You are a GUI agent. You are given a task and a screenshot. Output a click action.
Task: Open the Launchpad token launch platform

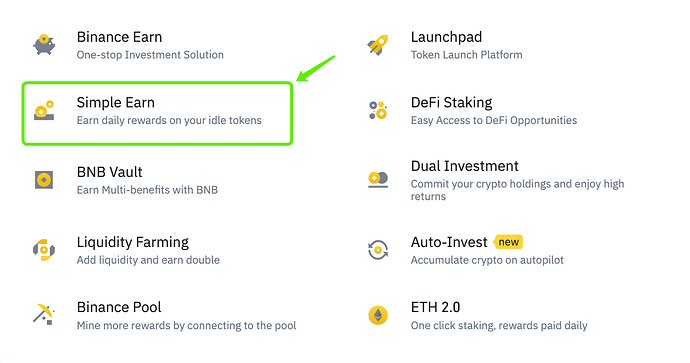pos(446,37)
